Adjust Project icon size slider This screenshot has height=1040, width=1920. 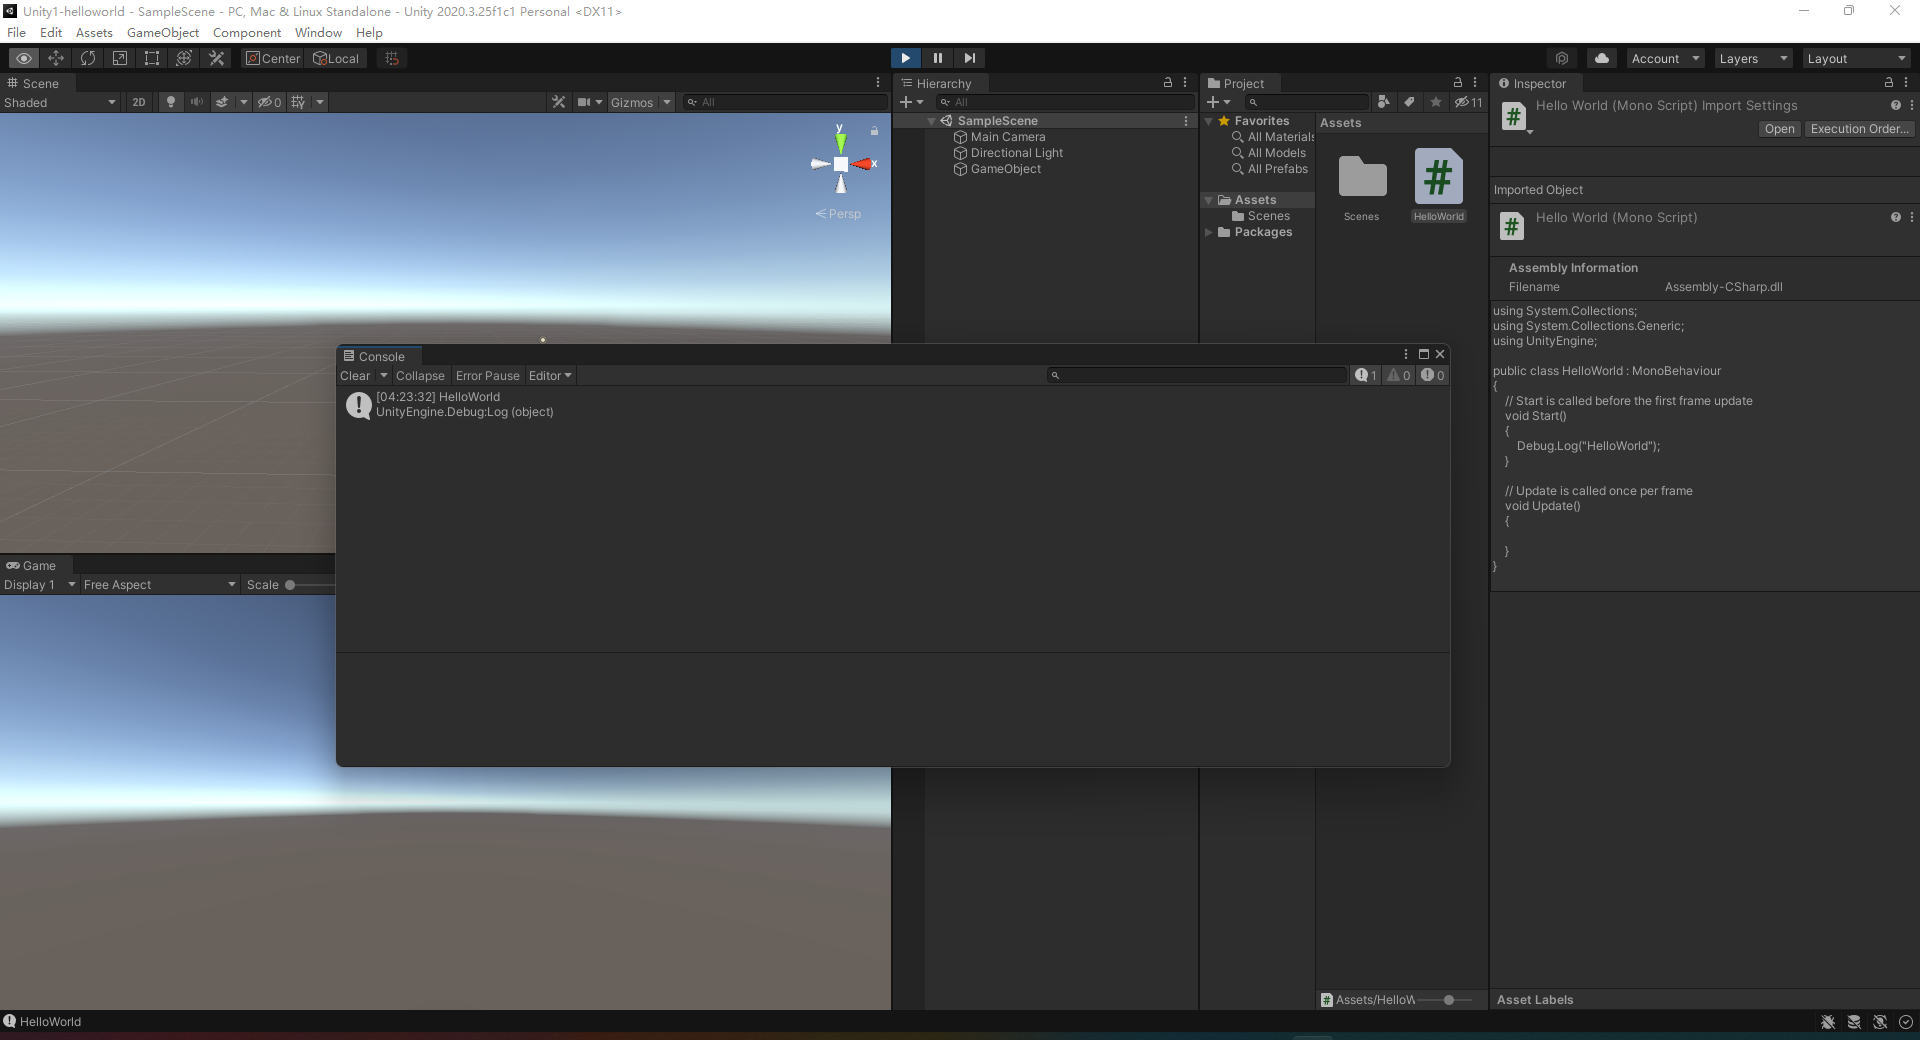pos(1448,1000)
